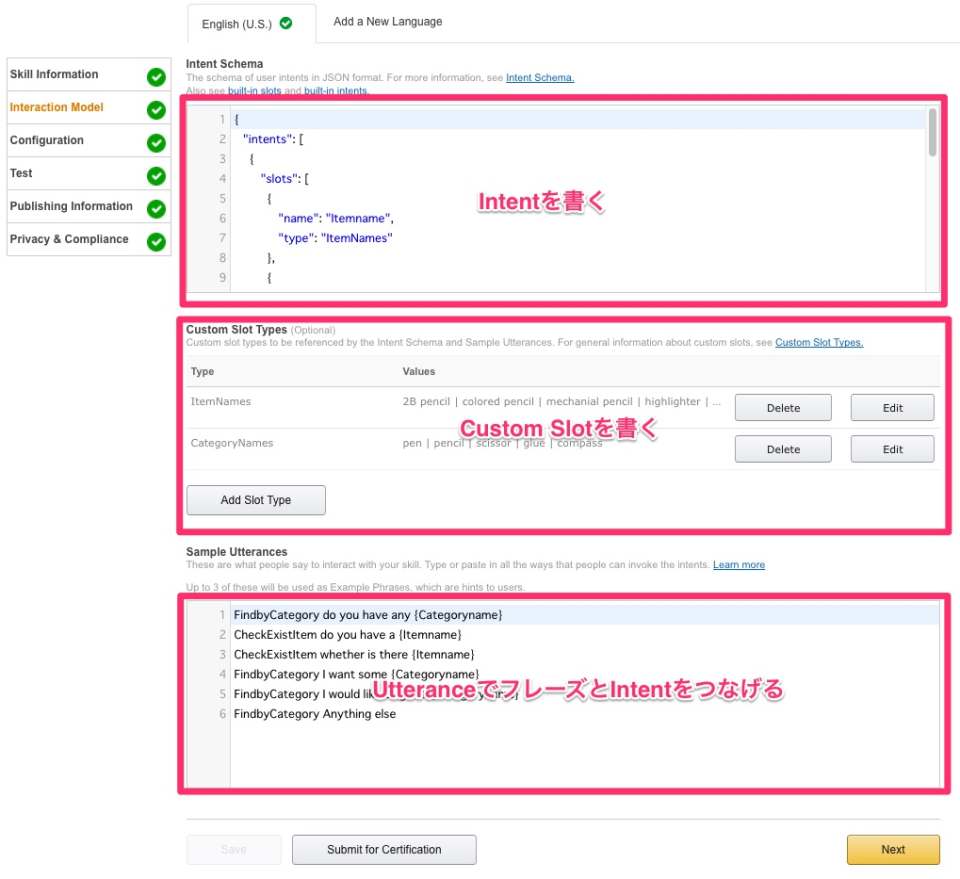960x879 pixels.
Task: Edit the CategoryNames slot type
Action: (891, 448)
